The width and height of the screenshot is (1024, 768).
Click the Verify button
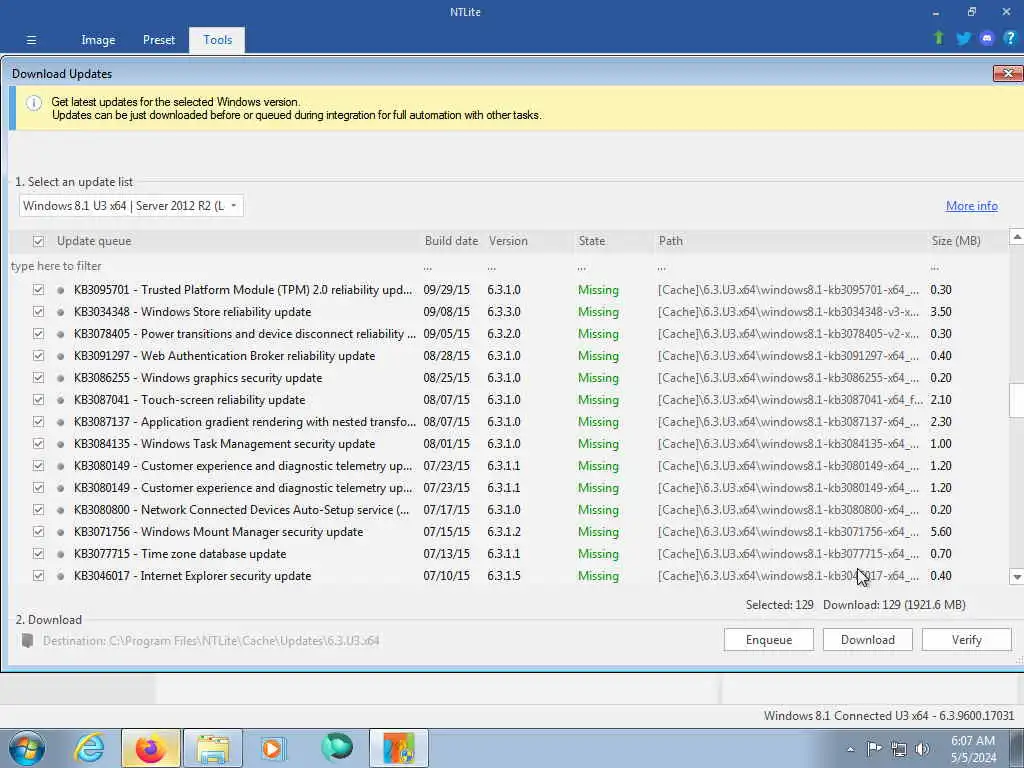click(967, 640)
